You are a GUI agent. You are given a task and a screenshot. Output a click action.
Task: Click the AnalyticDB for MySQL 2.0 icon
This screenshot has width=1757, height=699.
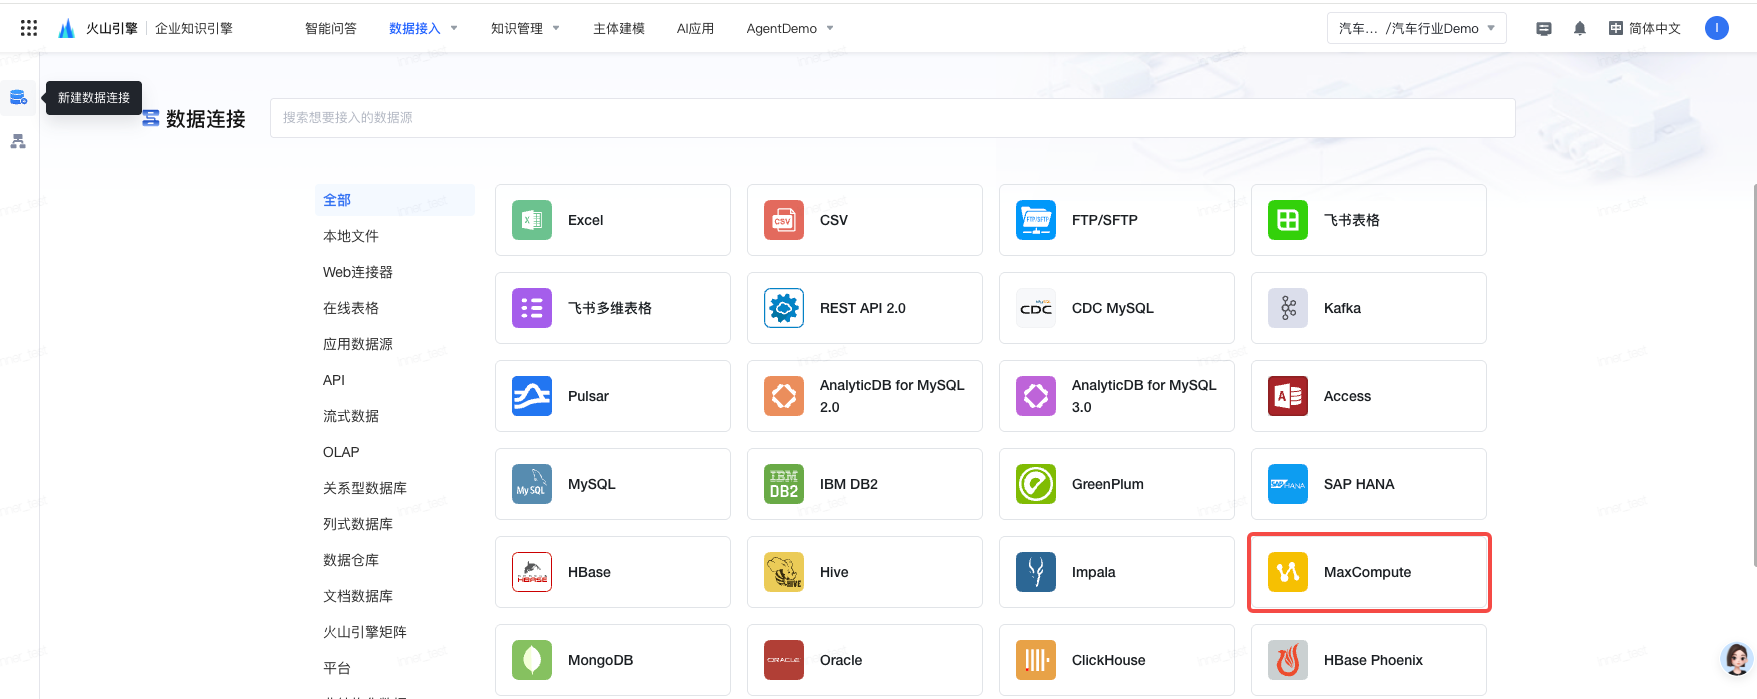[x=784, y=396]
